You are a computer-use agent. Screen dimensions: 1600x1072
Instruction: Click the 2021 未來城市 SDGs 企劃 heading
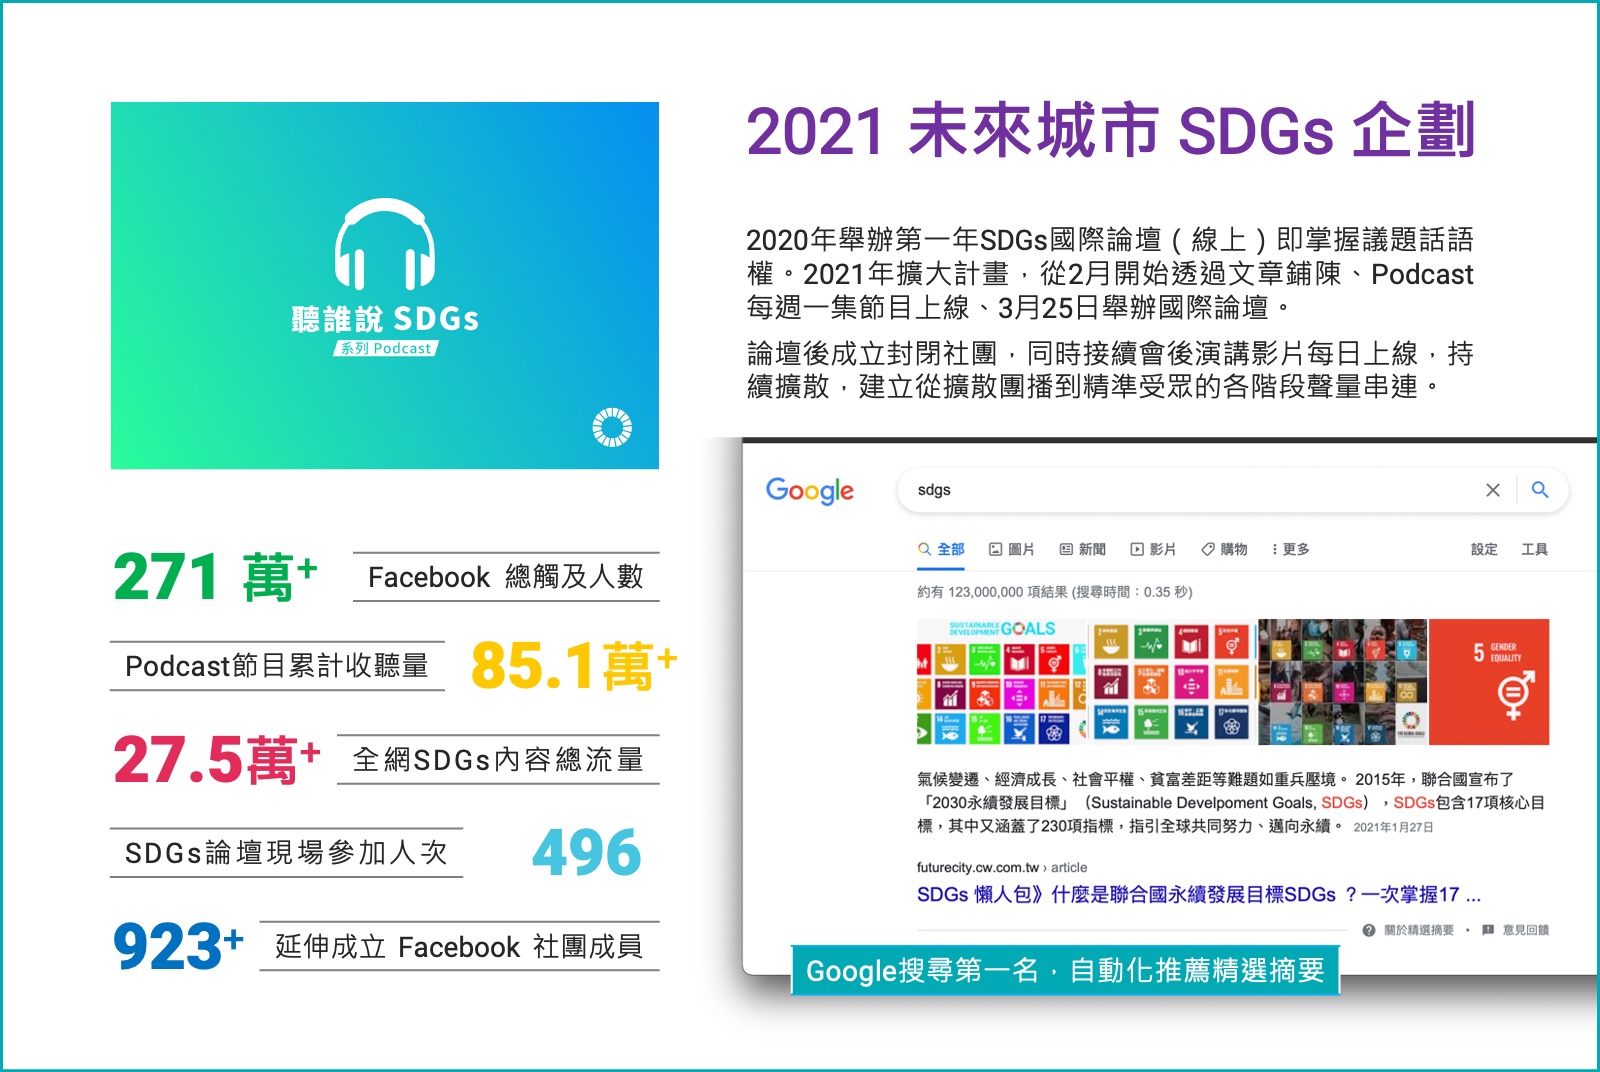(x=1111, y=131)
